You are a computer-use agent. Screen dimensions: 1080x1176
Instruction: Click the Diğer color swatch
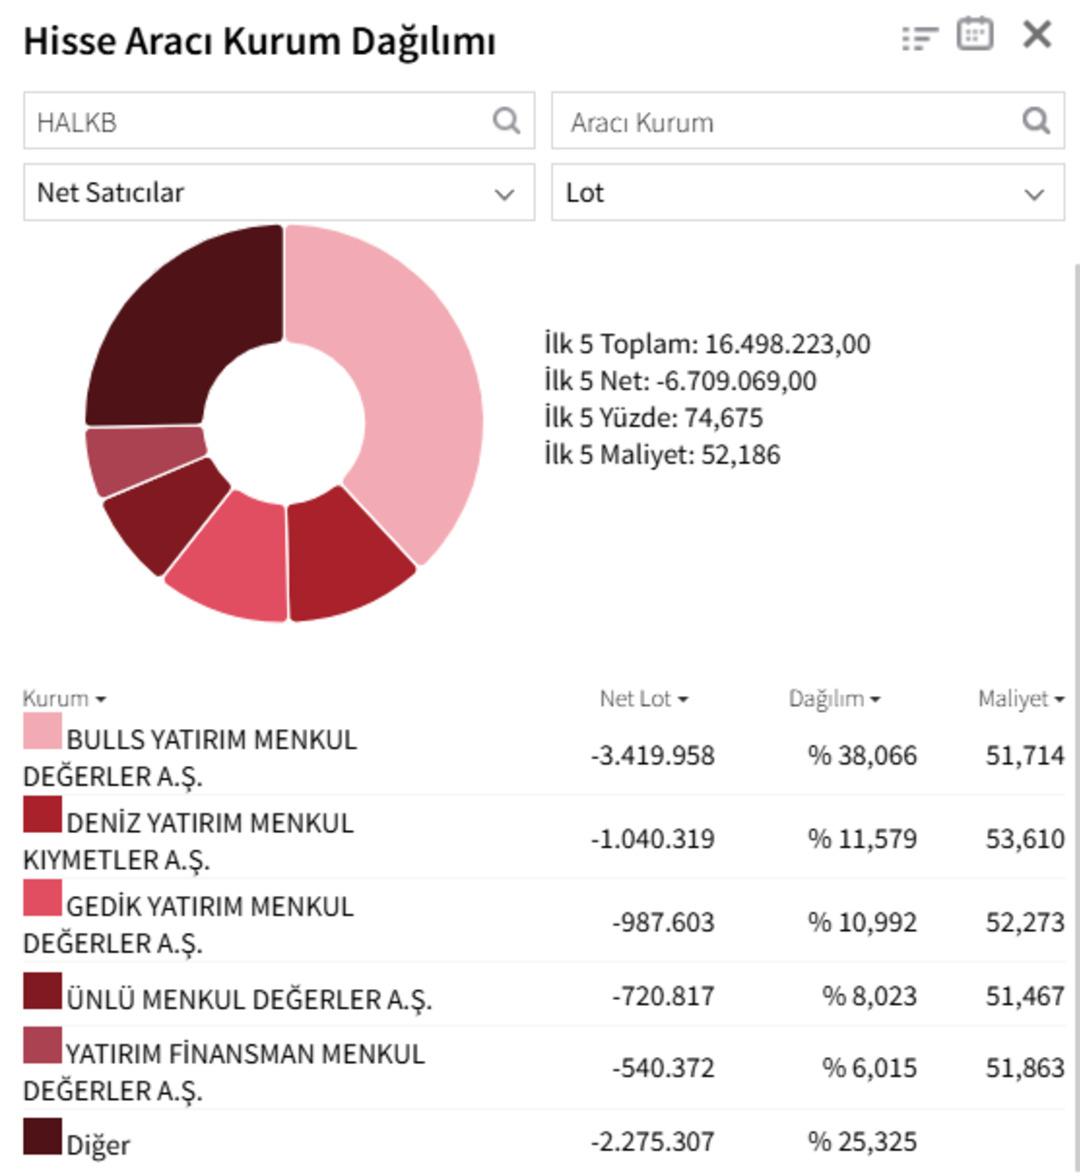(40, 1135)
